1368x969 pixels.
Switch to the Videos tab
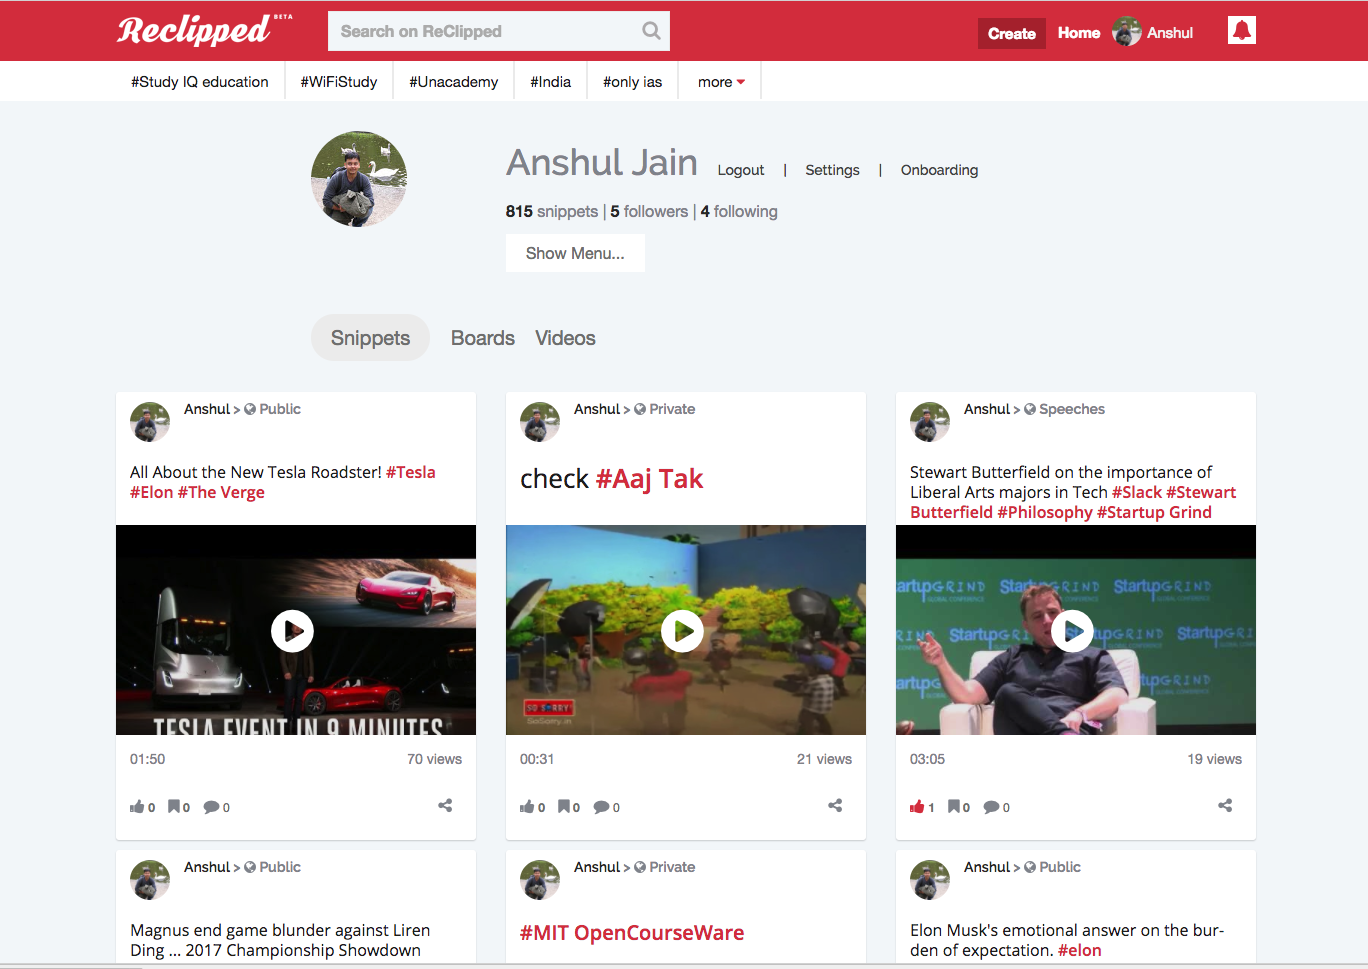click(565, 338)
